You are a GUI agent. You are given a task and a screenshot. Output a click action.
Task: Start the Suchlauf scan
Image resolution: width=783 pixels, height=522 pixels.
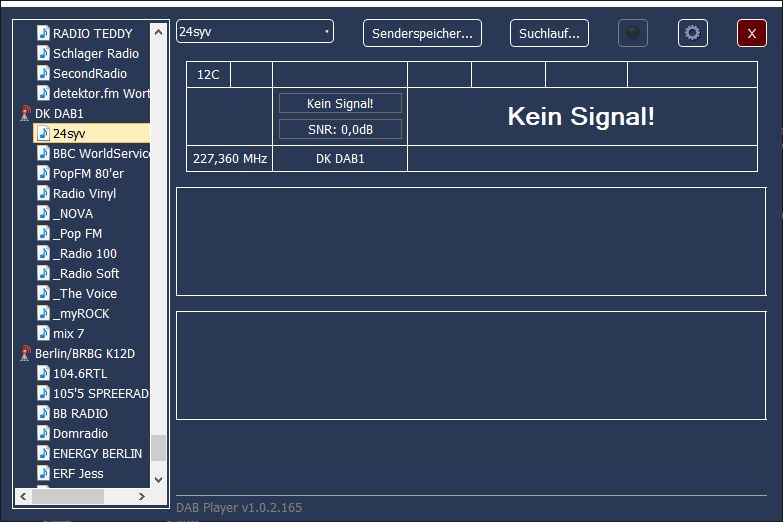tap(549, 33)
